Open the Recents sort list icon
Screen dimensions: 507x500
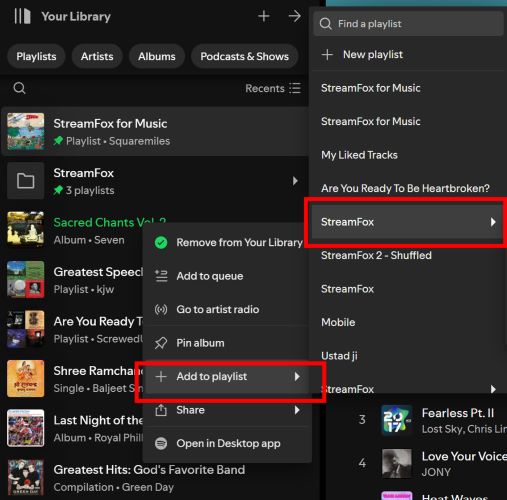[x=295, y=88]
